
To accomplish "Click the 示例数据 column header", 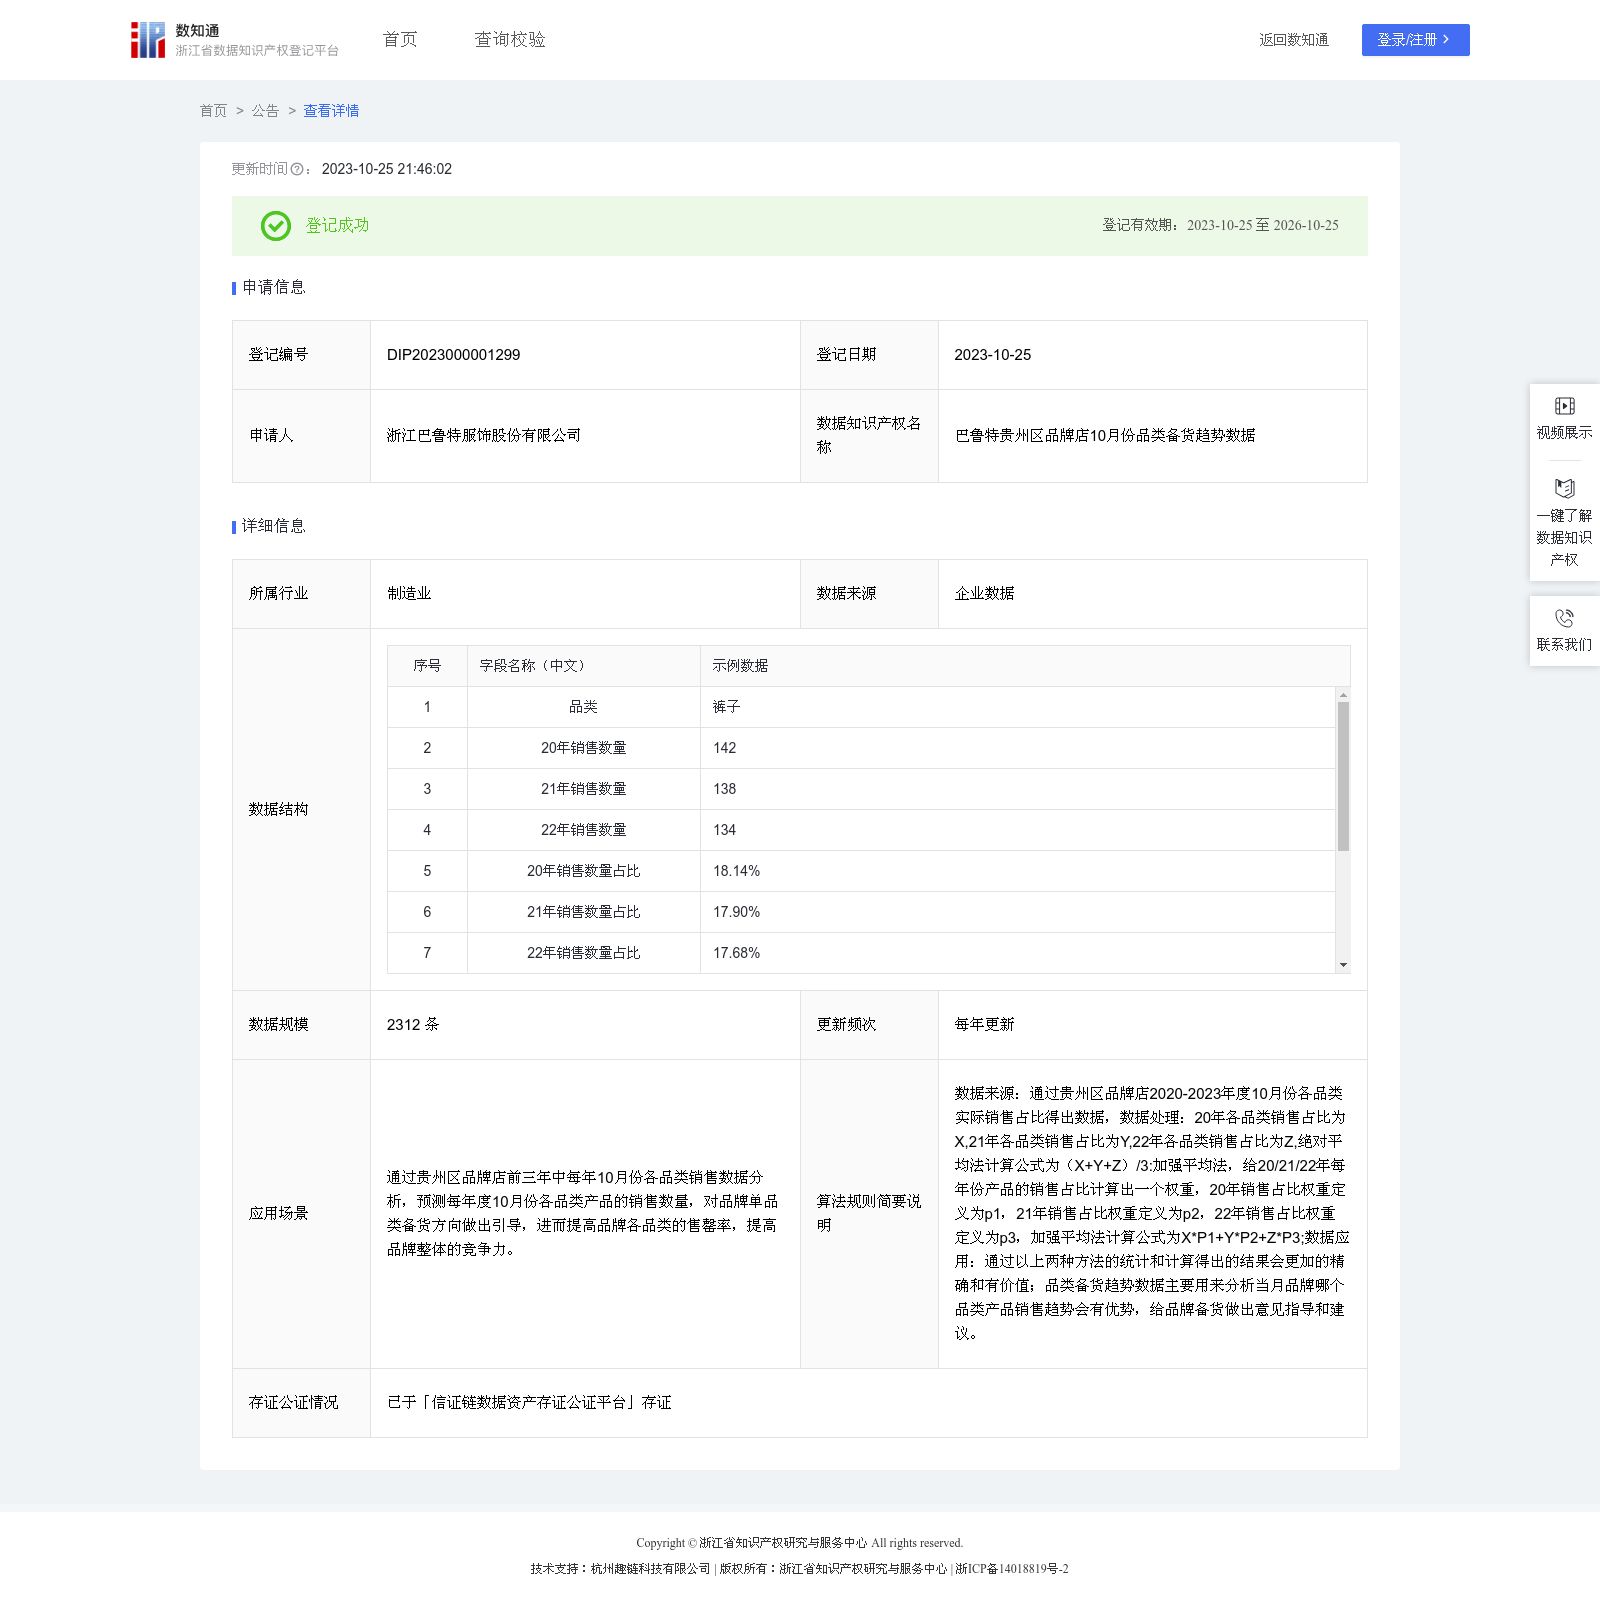I will [x=740, y=666].
